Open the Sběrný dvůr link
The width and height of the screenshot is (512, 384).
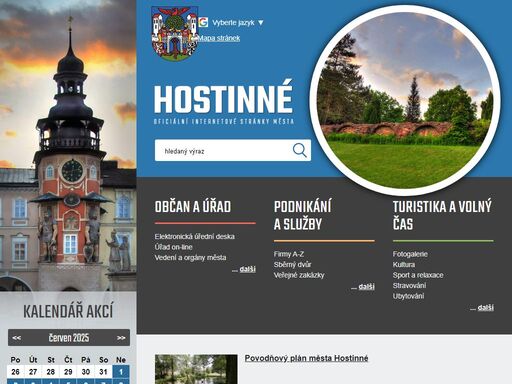292,264
